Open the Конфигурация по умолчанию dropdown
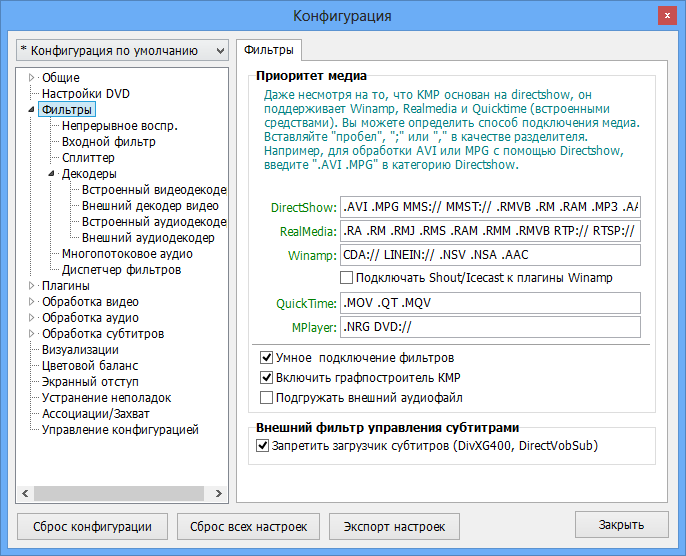Screen dimensions: 686x556 click(x=122, y=51)
